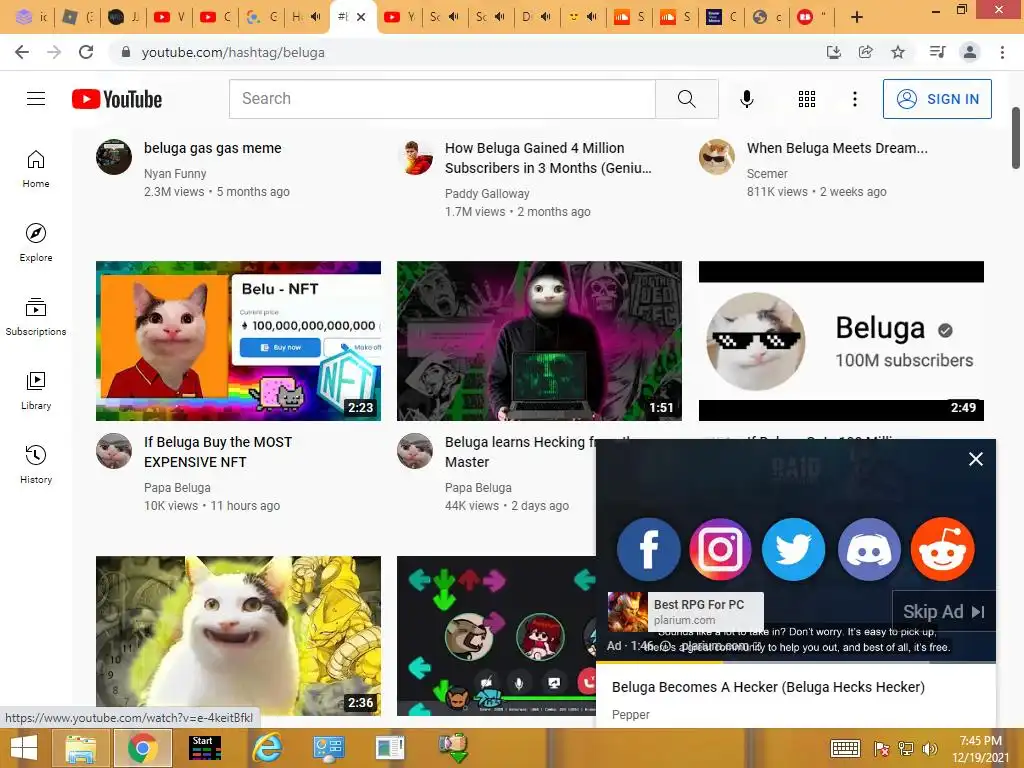Open File Explorer from taskbar
Viewport: 1024px width, 768px height.
pos(80,748)
